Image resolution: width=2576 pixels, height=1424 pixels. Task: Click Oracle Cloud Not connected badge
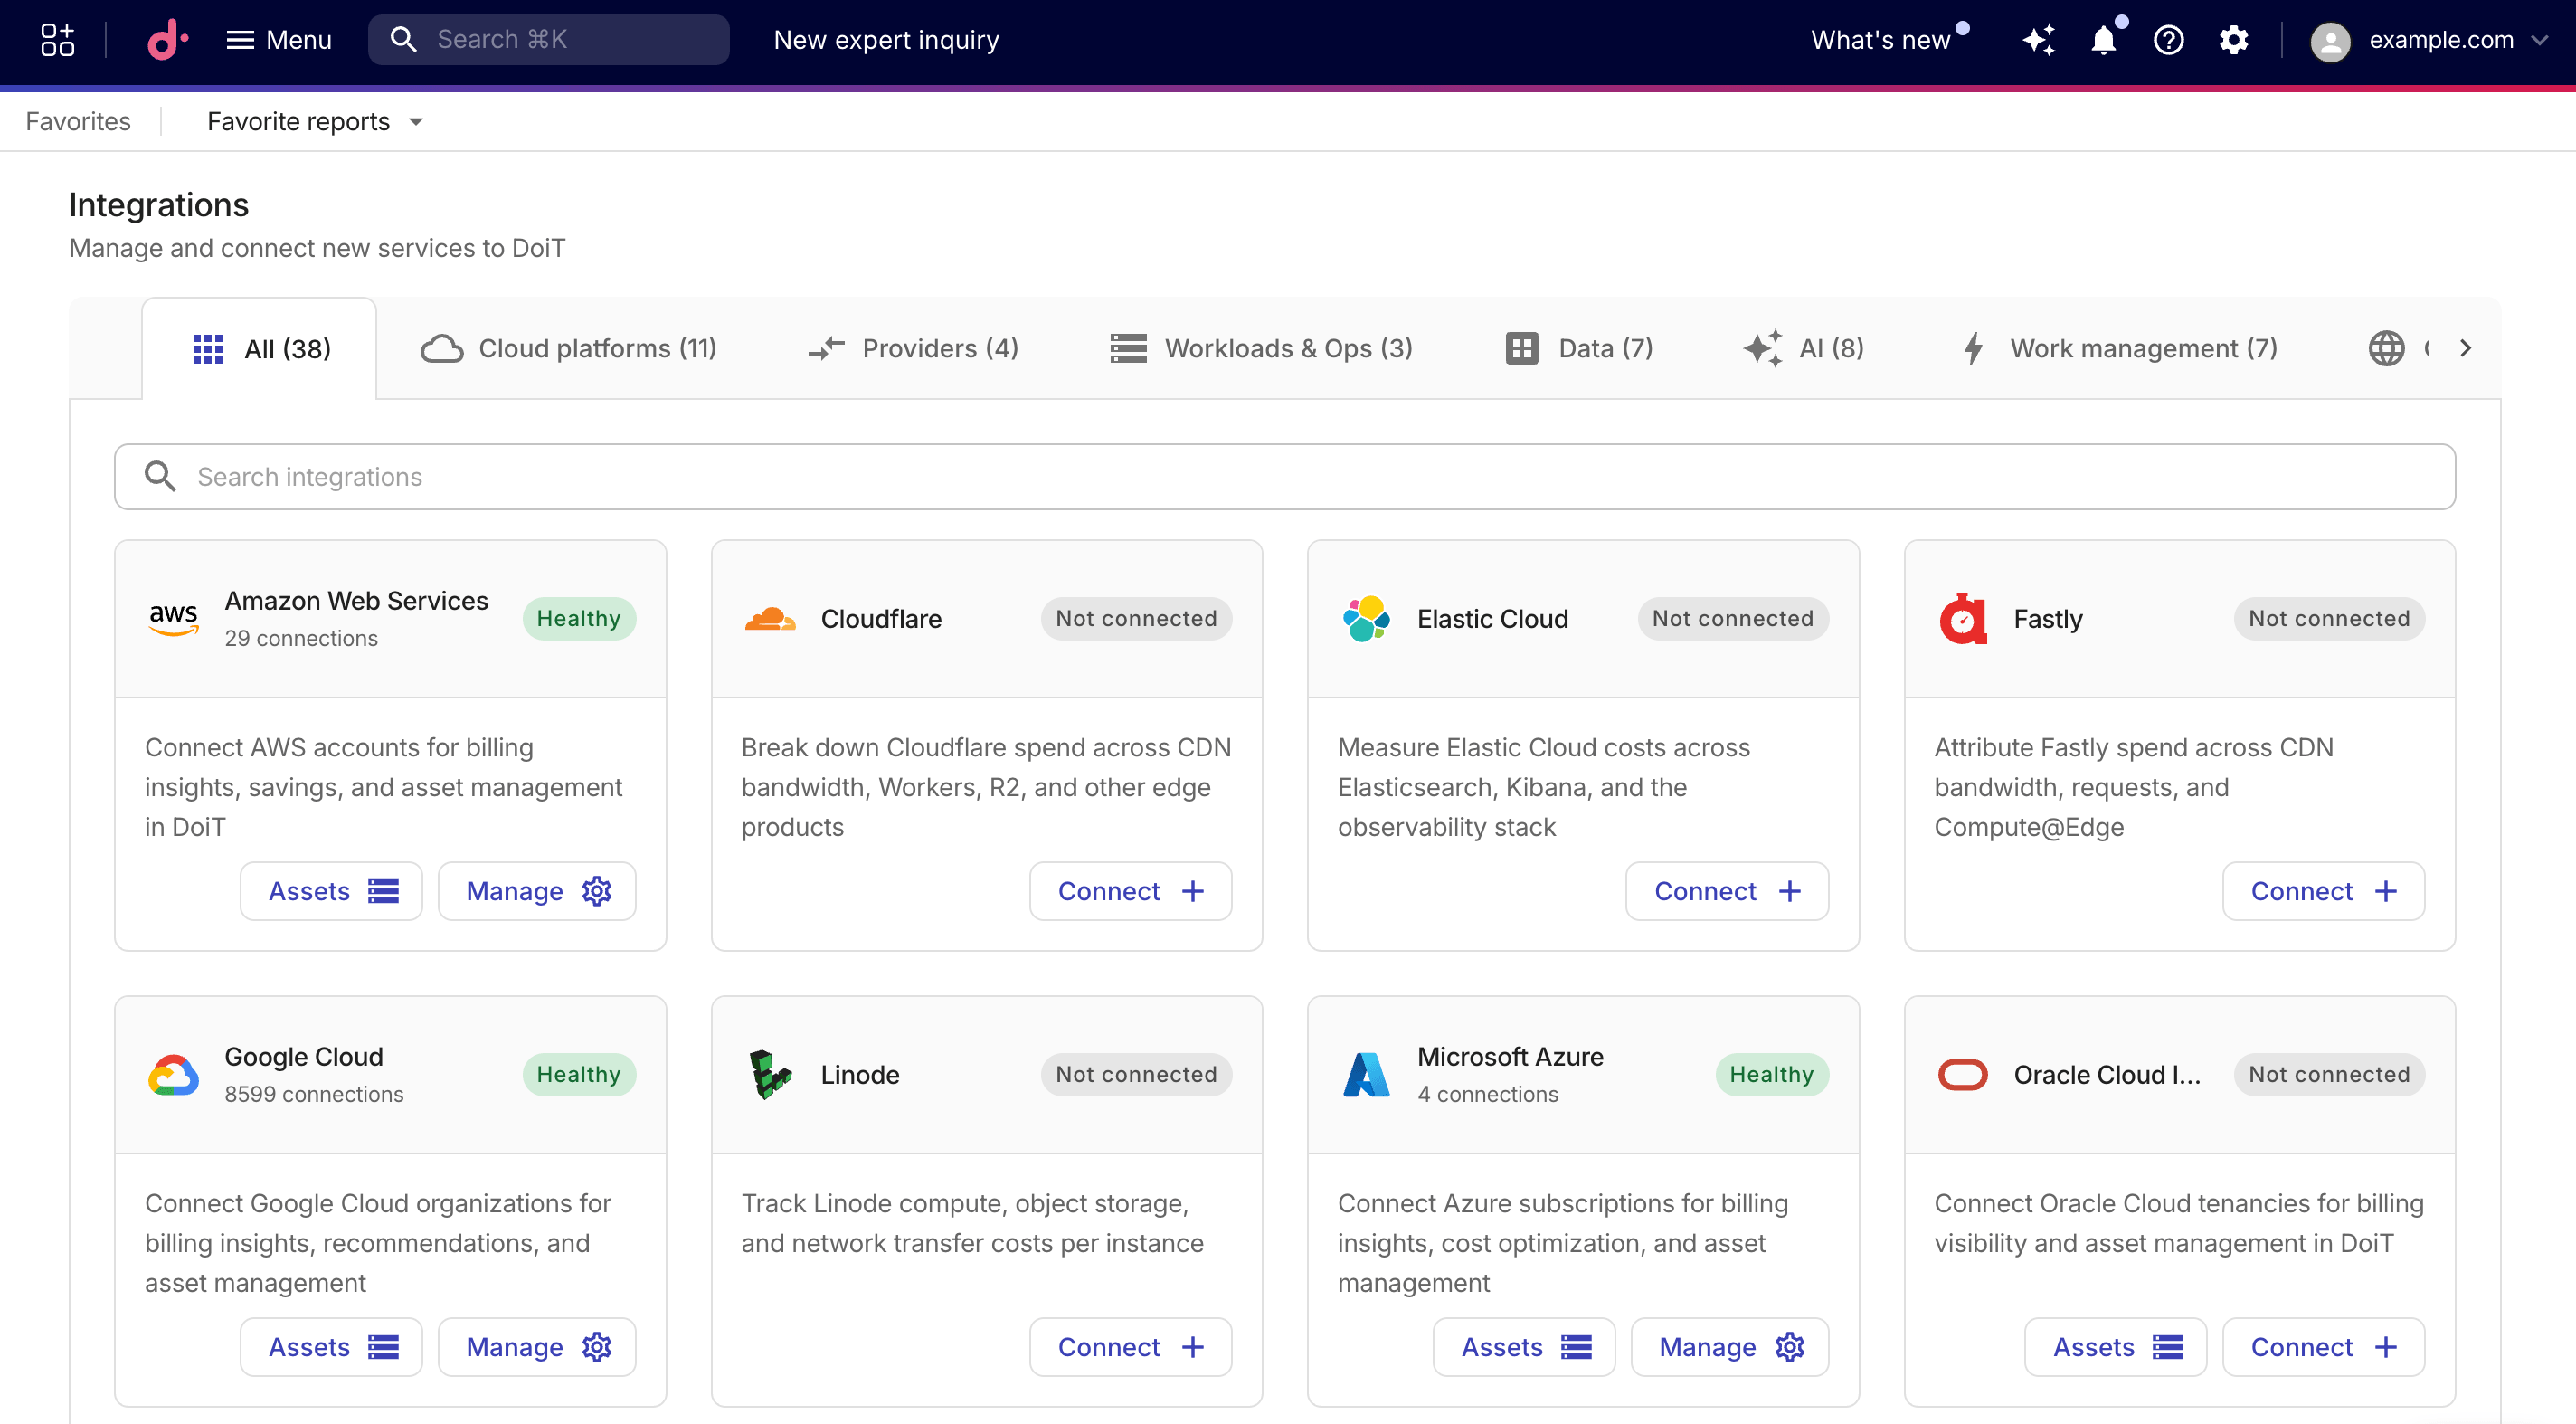tap(2329, 1075)
